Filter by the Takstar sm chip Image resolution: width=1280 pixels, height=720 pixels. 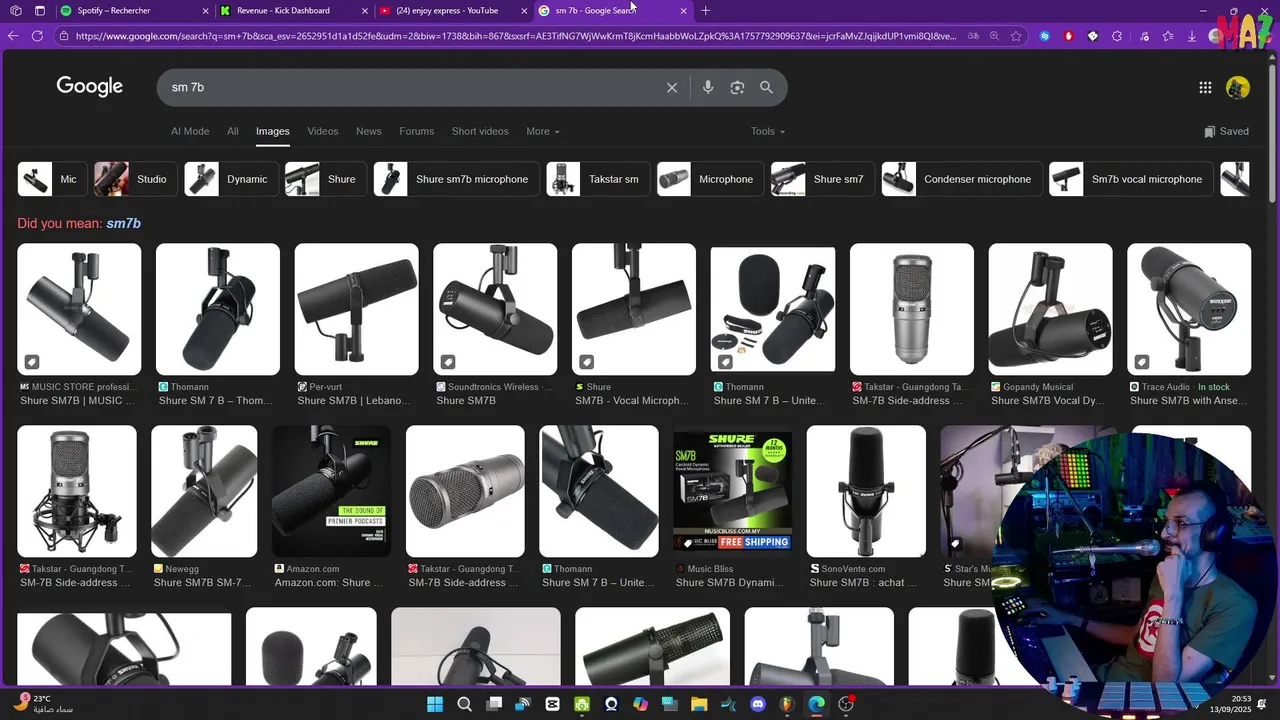[x=598, y=179]
